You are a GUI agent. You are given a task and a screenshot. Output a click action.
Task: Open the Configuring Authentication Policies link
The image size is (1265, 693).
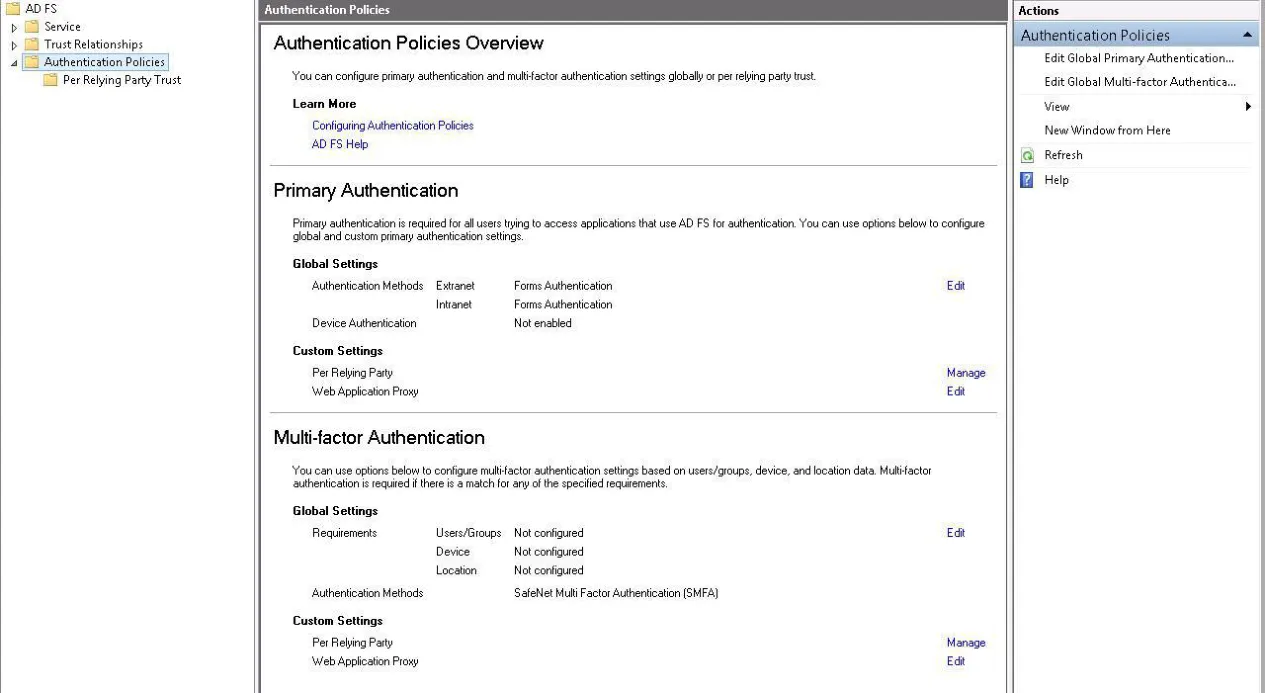click(x=393, y=126)
